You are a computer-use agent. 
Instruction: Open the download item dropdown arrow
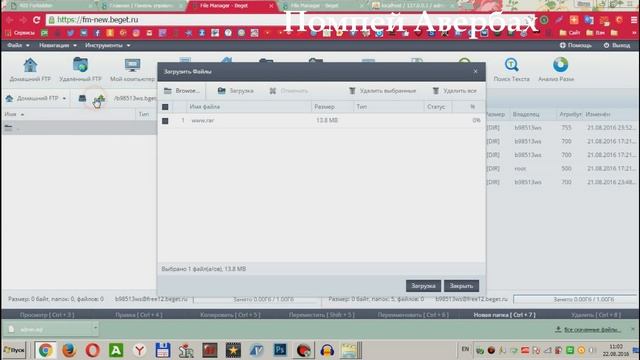coord(95,327)
